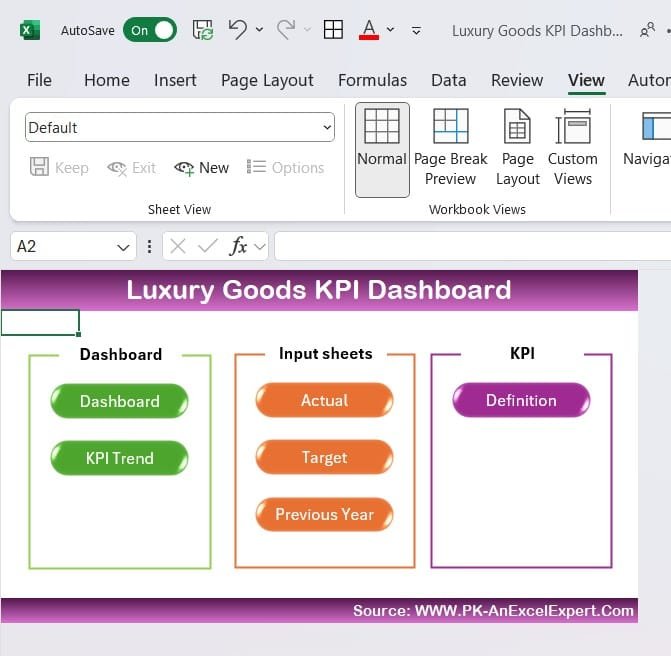
Task: Click the Enter checkmark formula icon
Action: point(208,246)
